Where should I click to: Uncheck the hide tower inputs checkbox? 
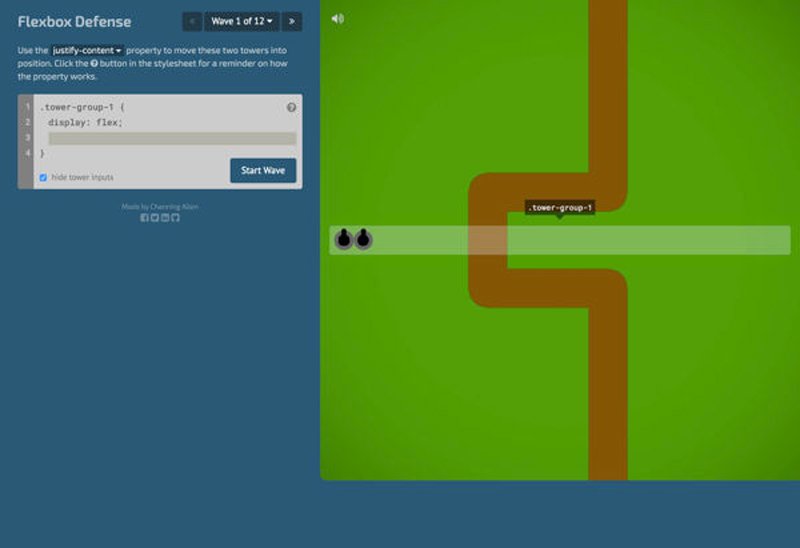(43, 178)
